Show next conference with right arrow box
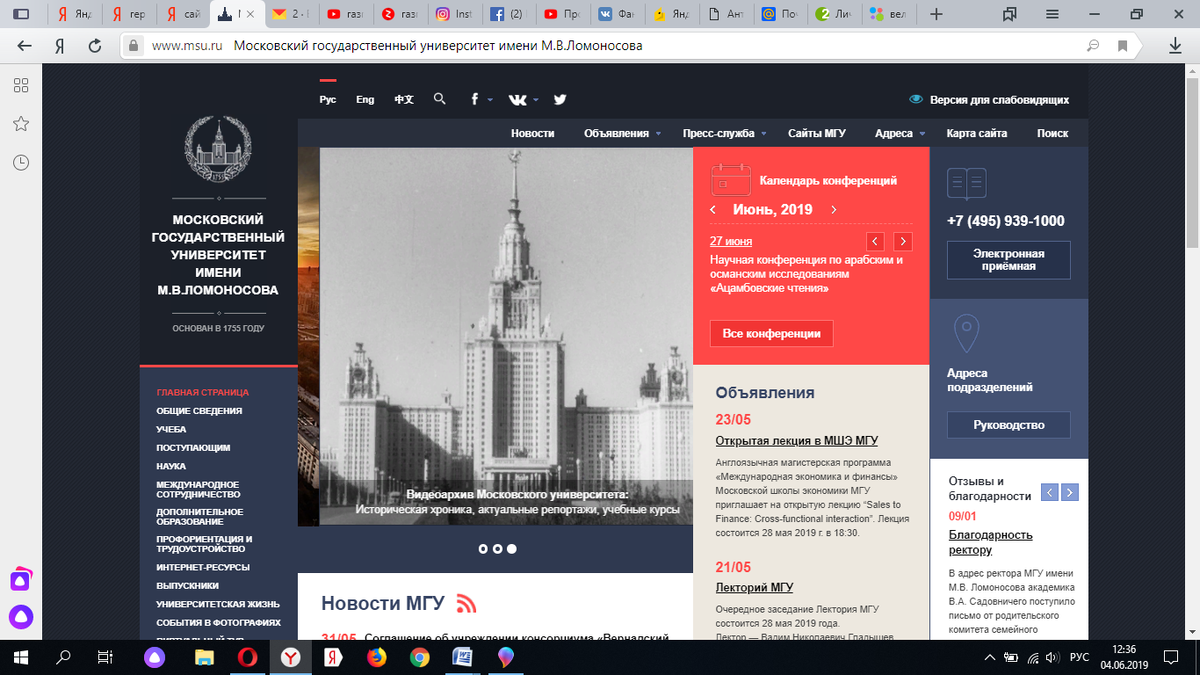 pyautogui.click(x=903, y=241)
